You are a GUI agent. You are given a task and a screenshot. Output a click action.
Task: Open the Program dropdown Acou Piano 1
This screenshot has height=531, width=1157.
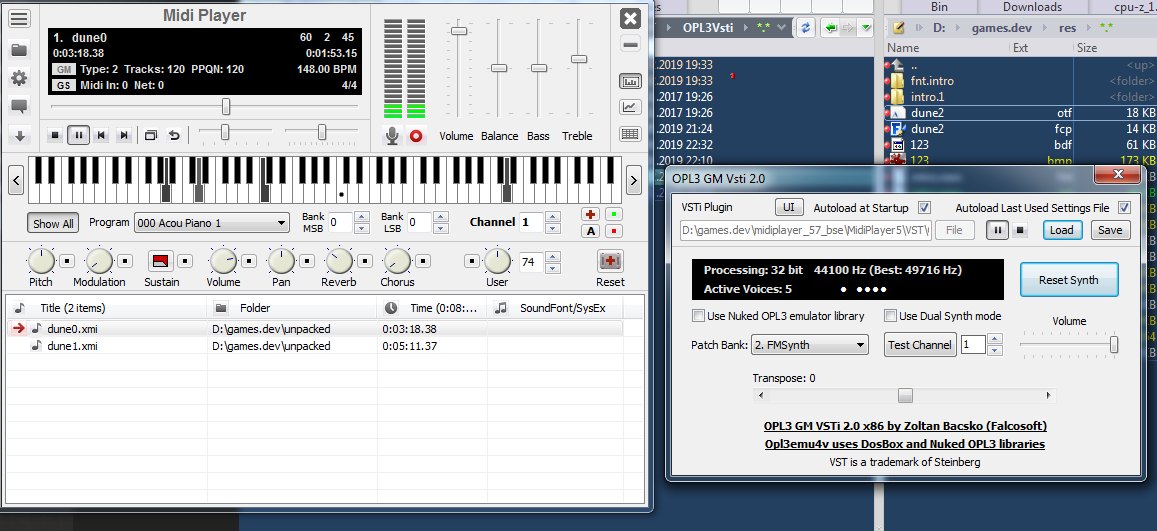(212, 223)
